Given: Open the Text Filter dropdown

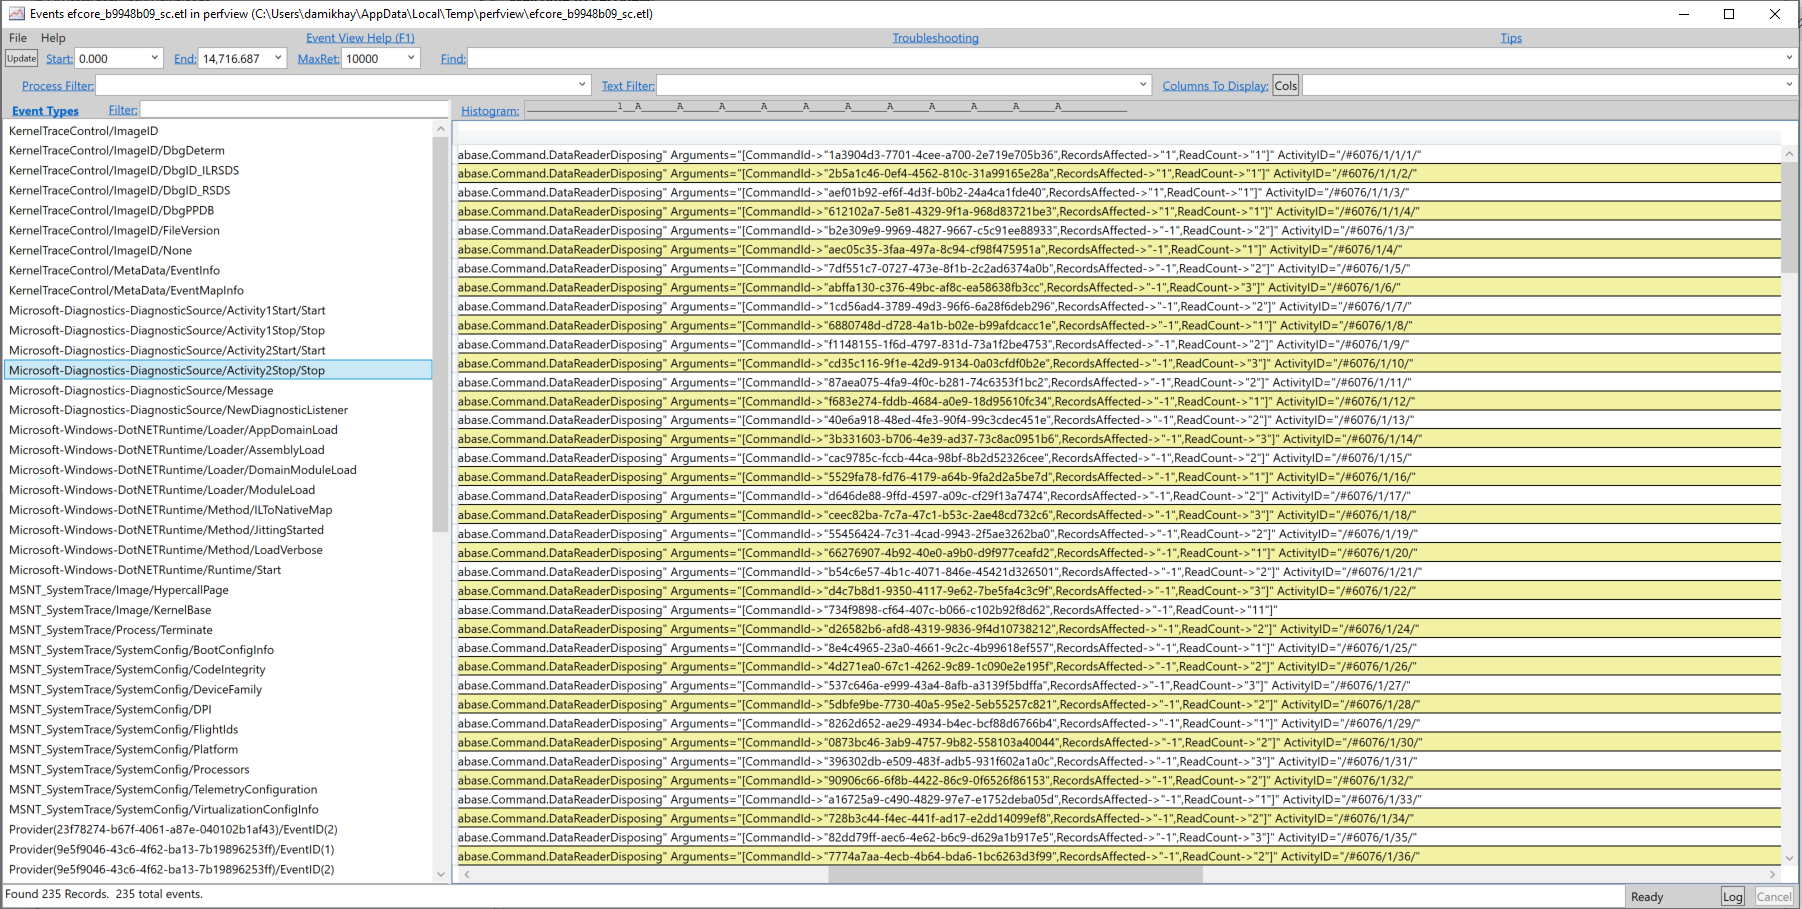Looking at the screenshot, I should coord(1143,85).
